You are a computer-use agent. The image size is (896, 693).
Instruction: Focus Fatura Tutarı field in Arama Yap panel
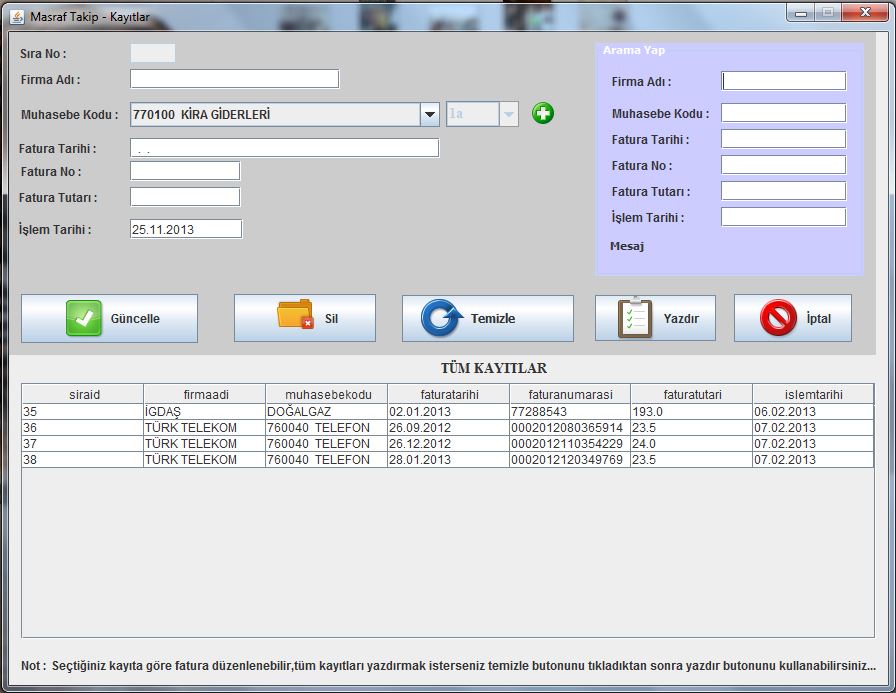click(783, 191)
